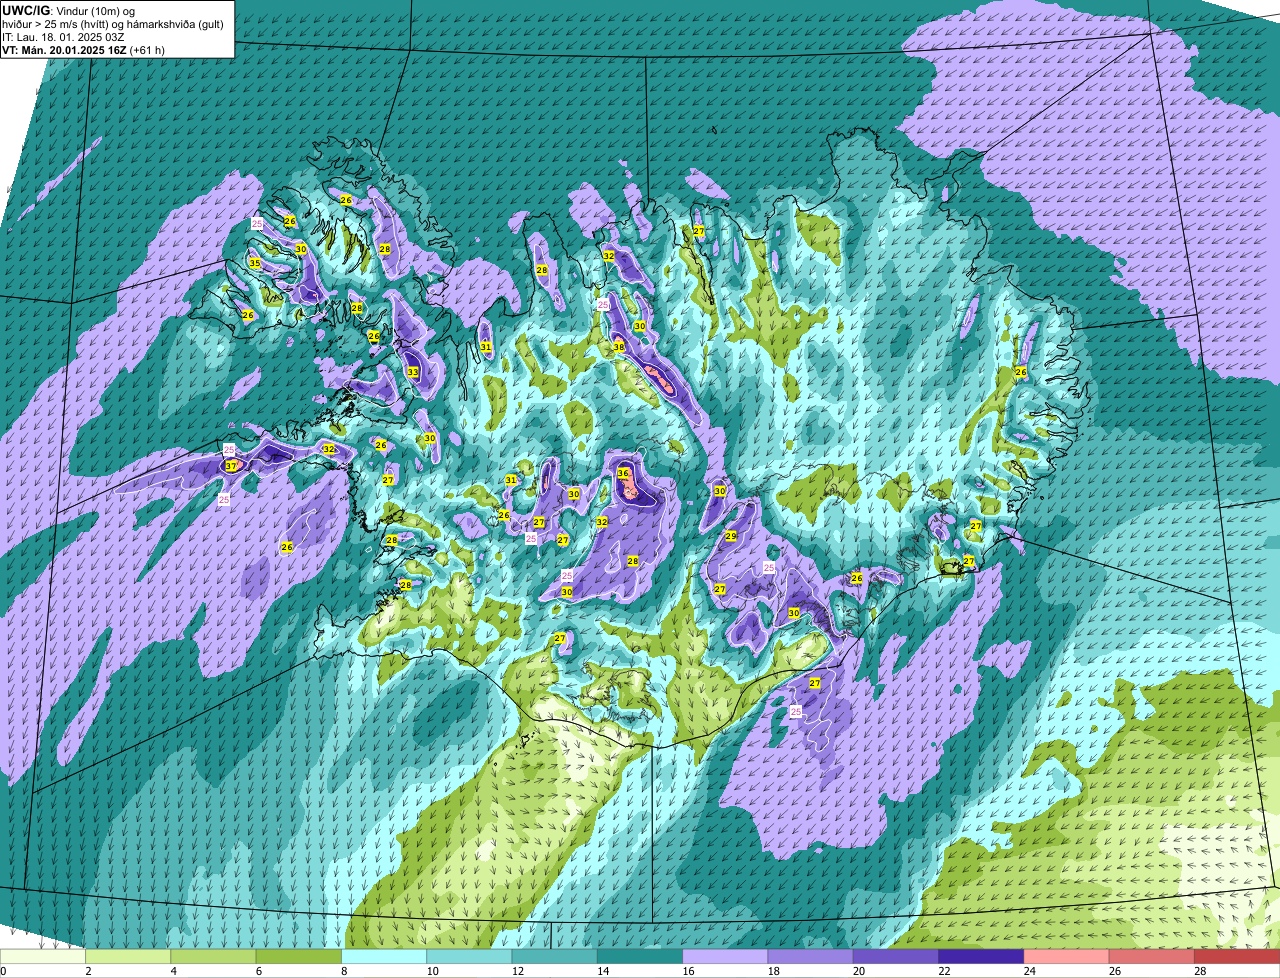The width and height of the screenshot is (1280, 978).
Task: Click the legend tick label 2
Action: [88, 971]
